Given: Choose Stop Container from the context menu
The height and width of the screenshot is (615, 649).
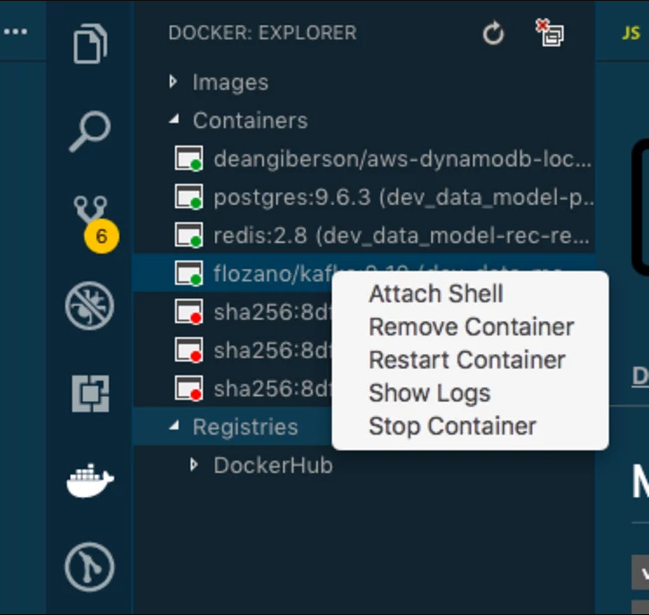Looking at the screenshot, I should (452, 426).
